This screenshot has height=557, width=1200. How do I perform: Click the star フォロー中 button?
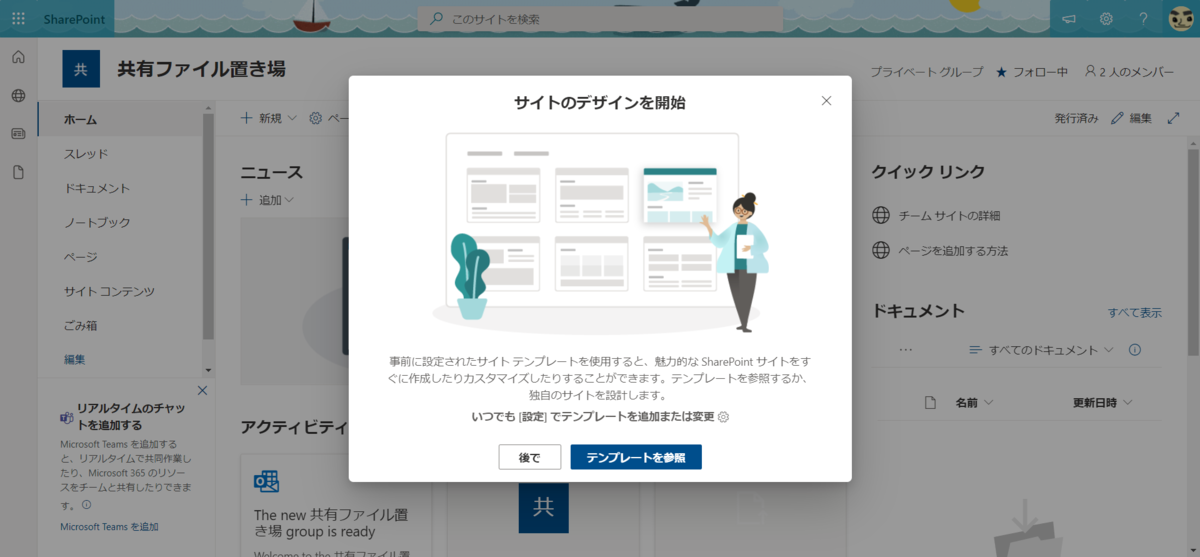tap(1032, 72)
